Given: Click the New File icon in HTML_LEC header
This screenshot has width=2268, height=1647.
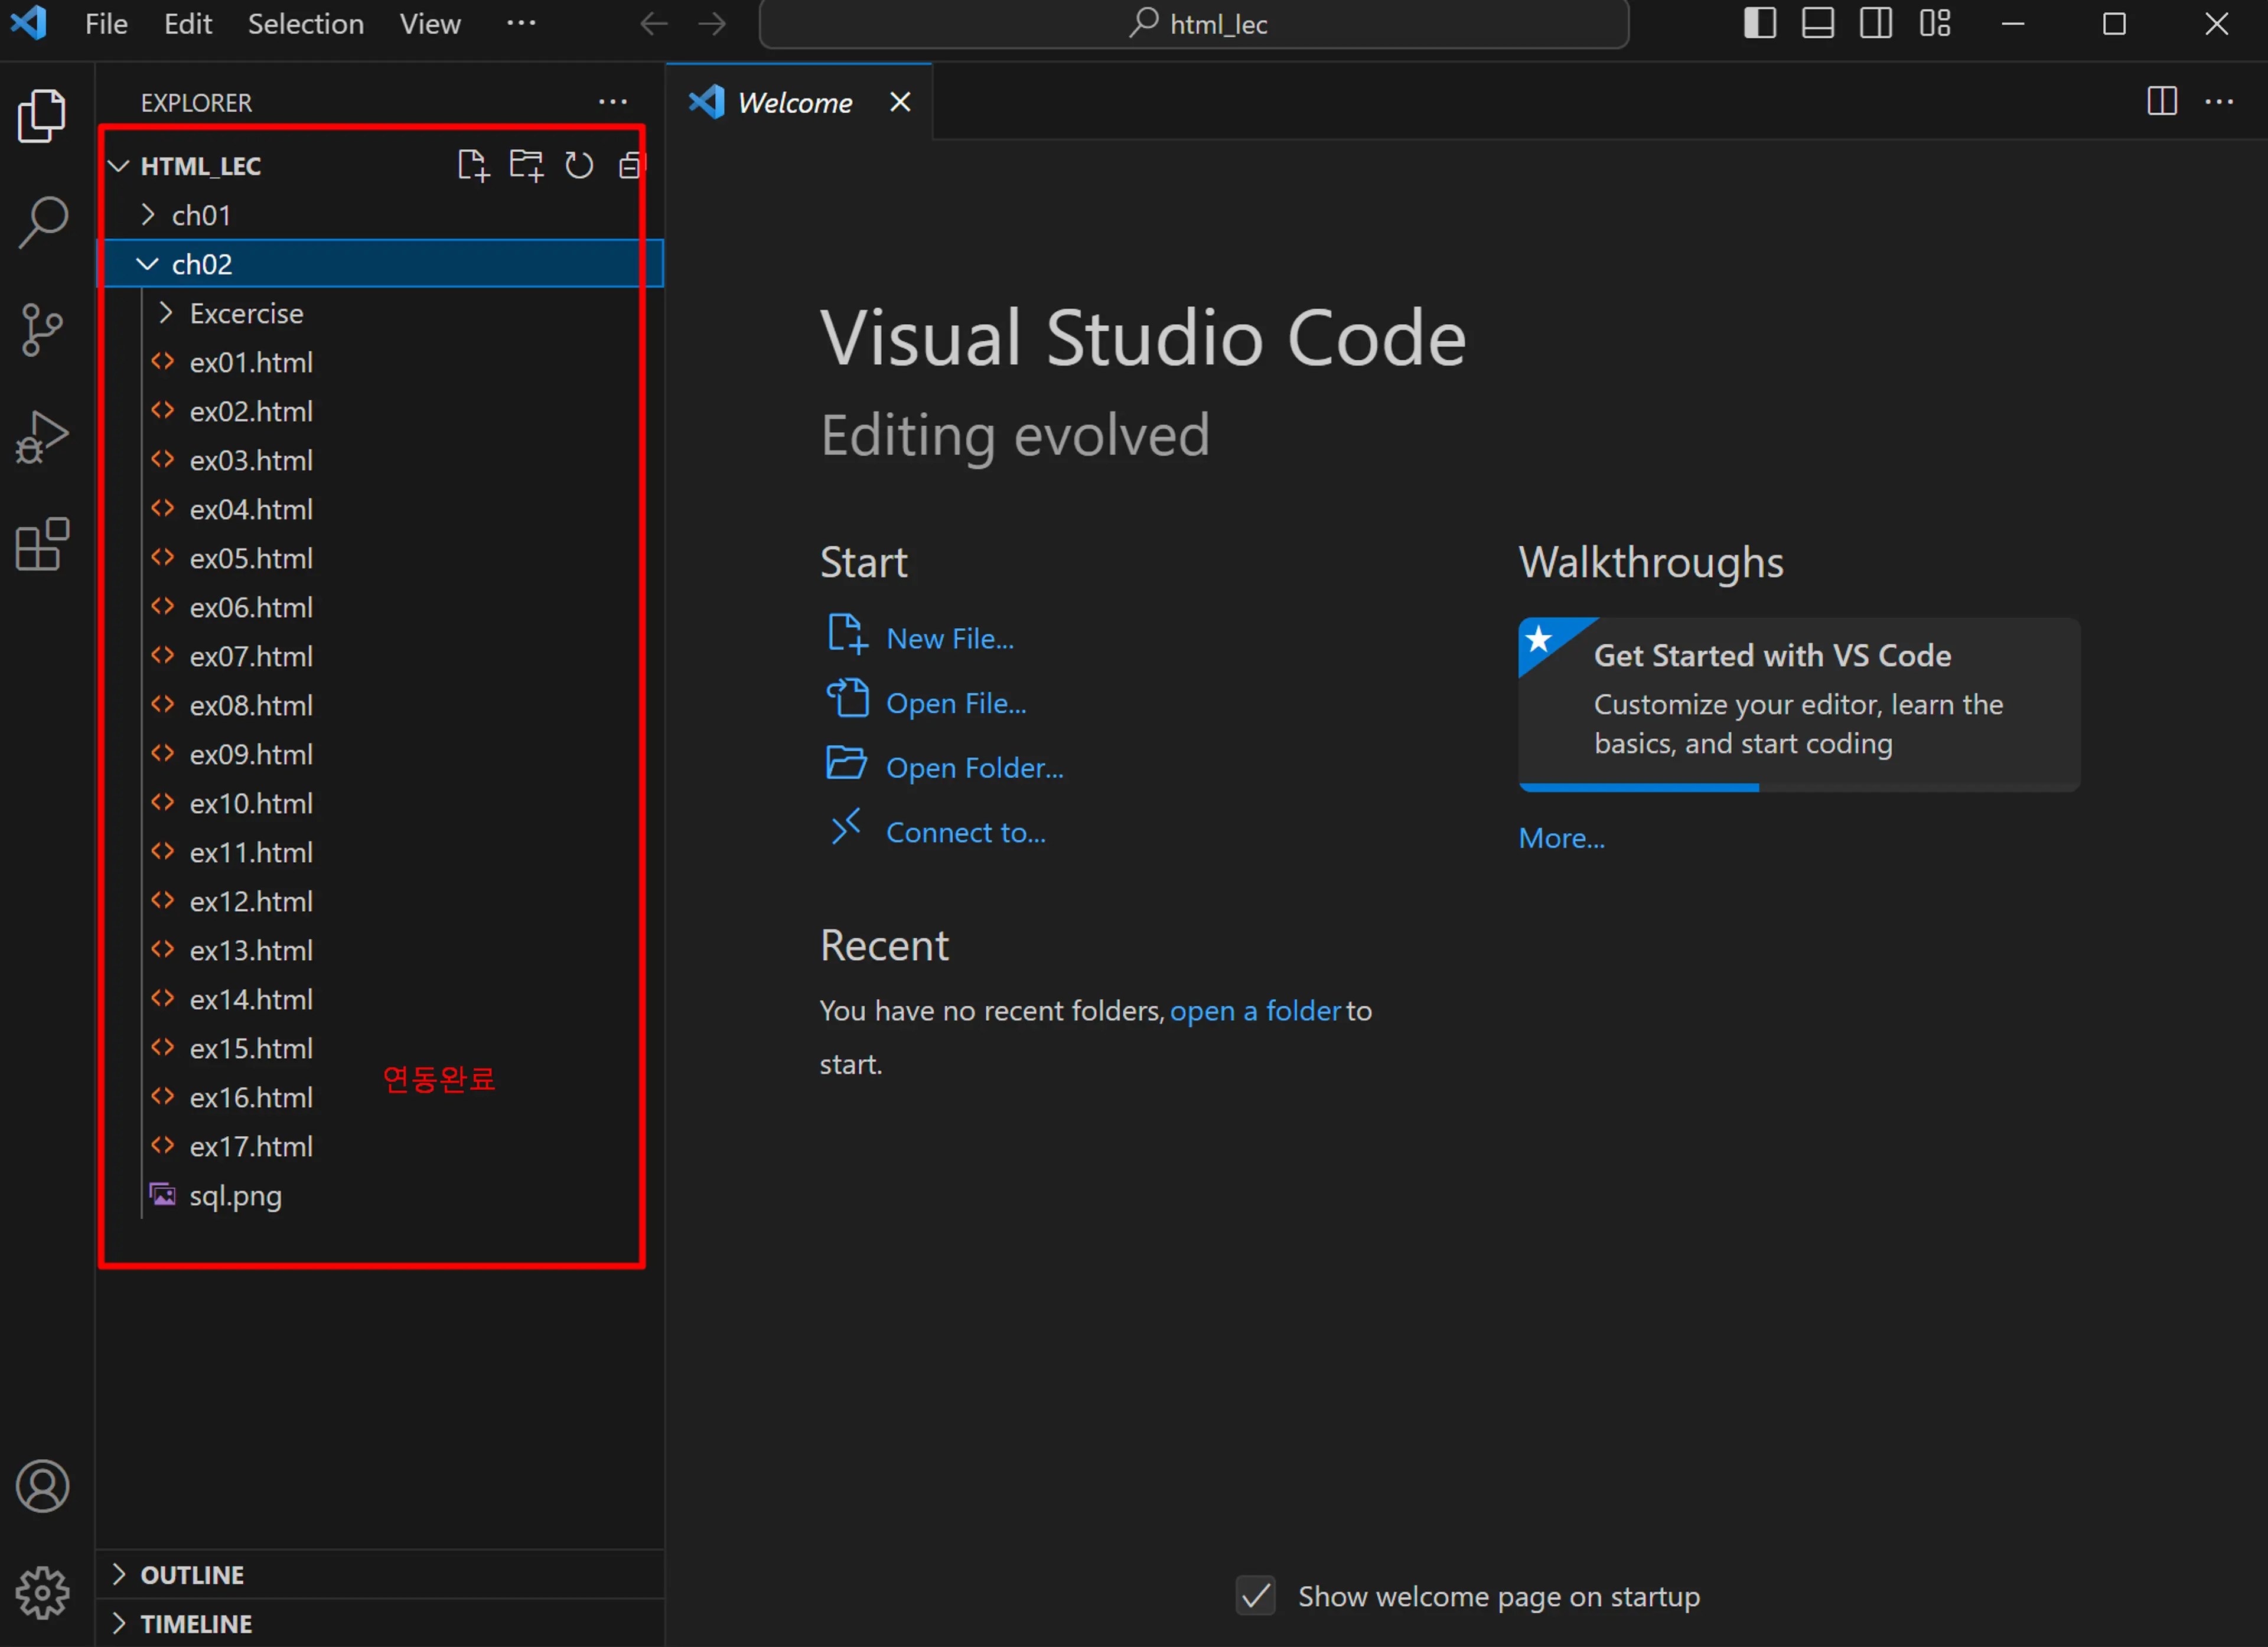Looking at the screenshot, I should (473, 165).
